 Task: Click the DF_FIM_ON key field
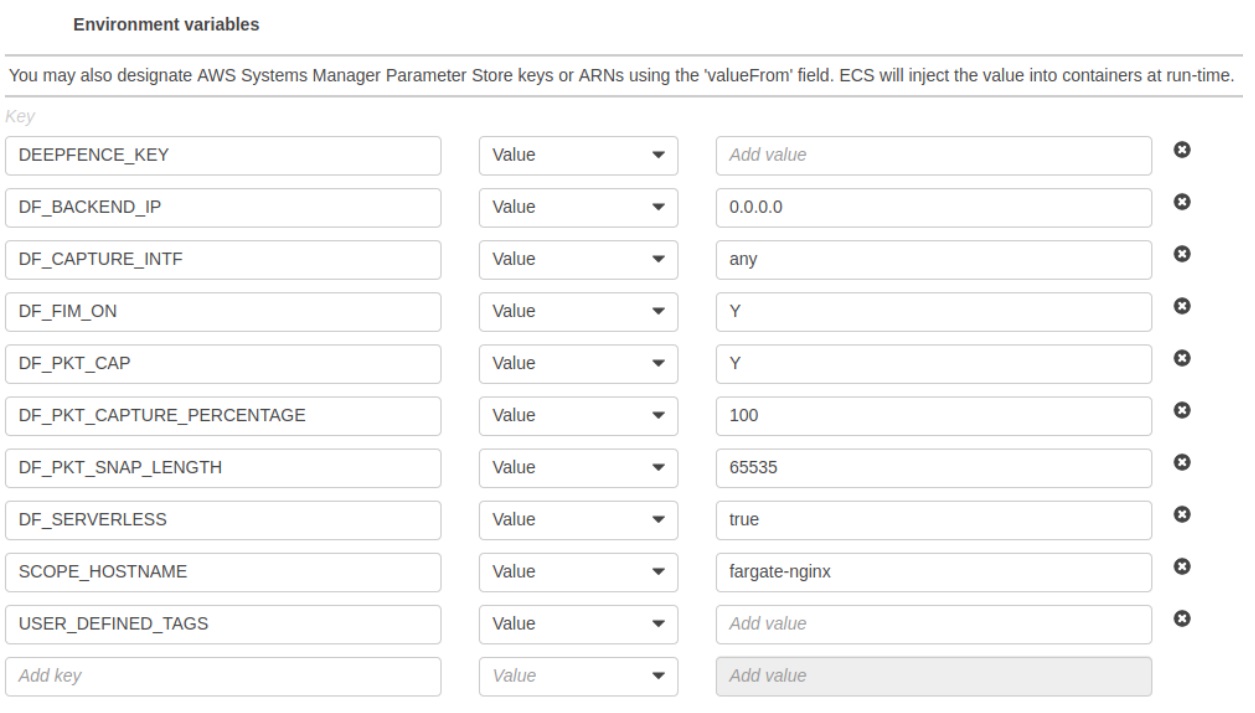pyautogui.click(x=223, y=312)
